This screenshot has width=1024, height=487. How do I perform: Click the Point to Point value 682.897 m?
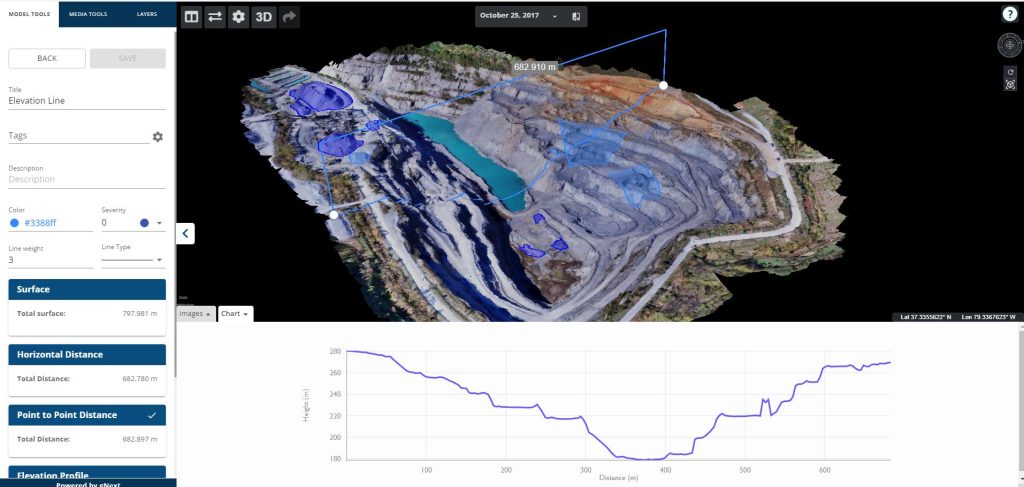(140, 439)
